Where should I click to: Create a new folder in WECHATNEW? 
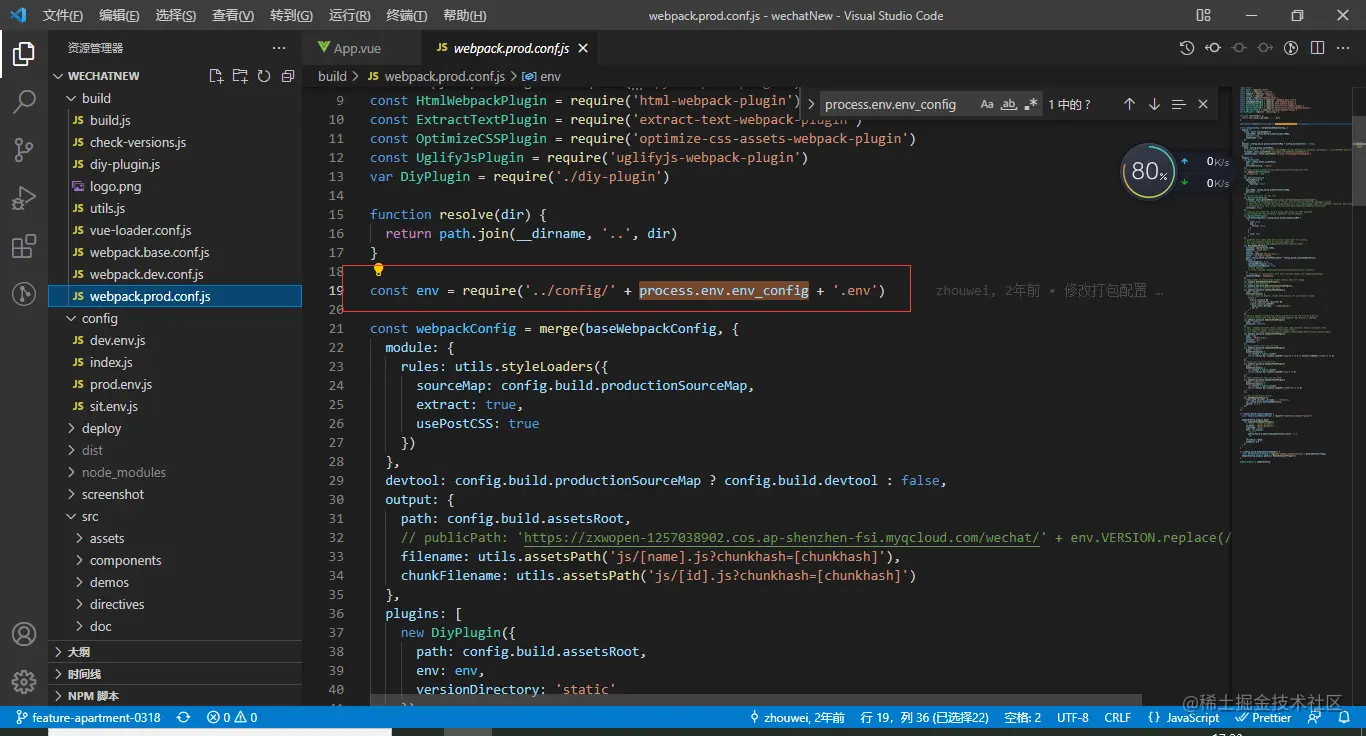(240, 76)
